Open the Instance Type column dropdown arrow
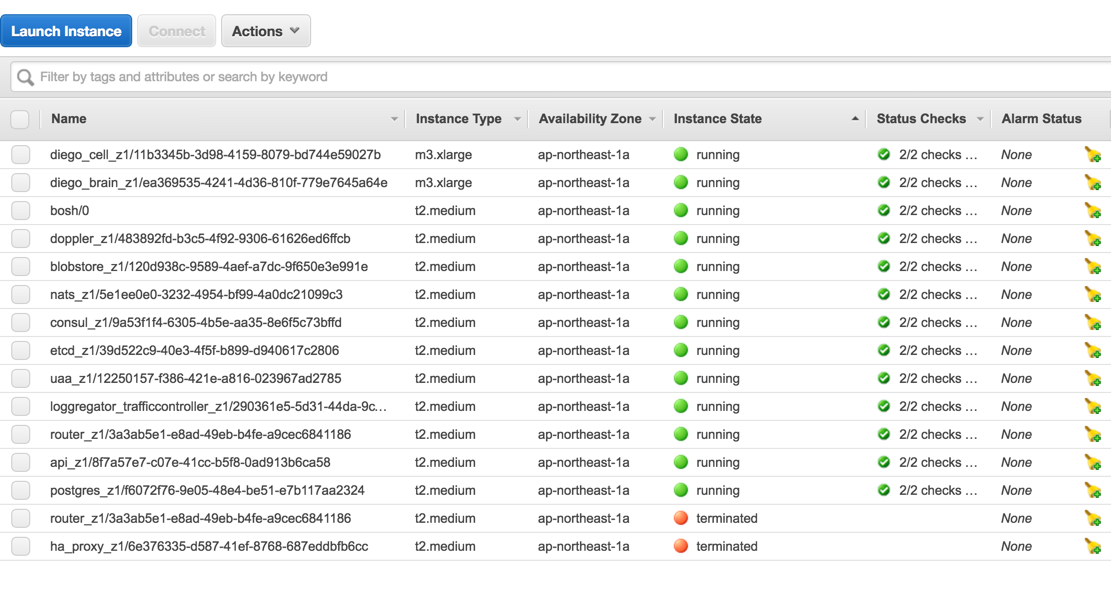This screenshot has width=1111, height=589. (517, 119)
